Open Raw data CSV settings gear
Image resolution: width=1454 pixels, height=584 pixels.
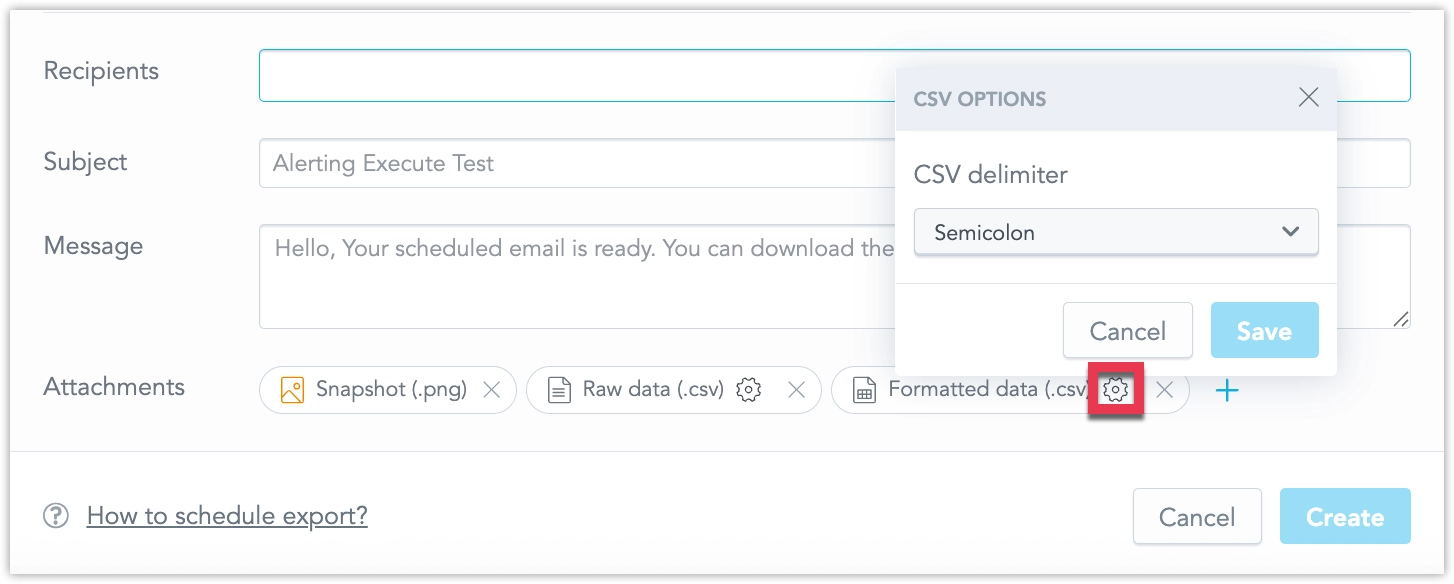point(748,390)
